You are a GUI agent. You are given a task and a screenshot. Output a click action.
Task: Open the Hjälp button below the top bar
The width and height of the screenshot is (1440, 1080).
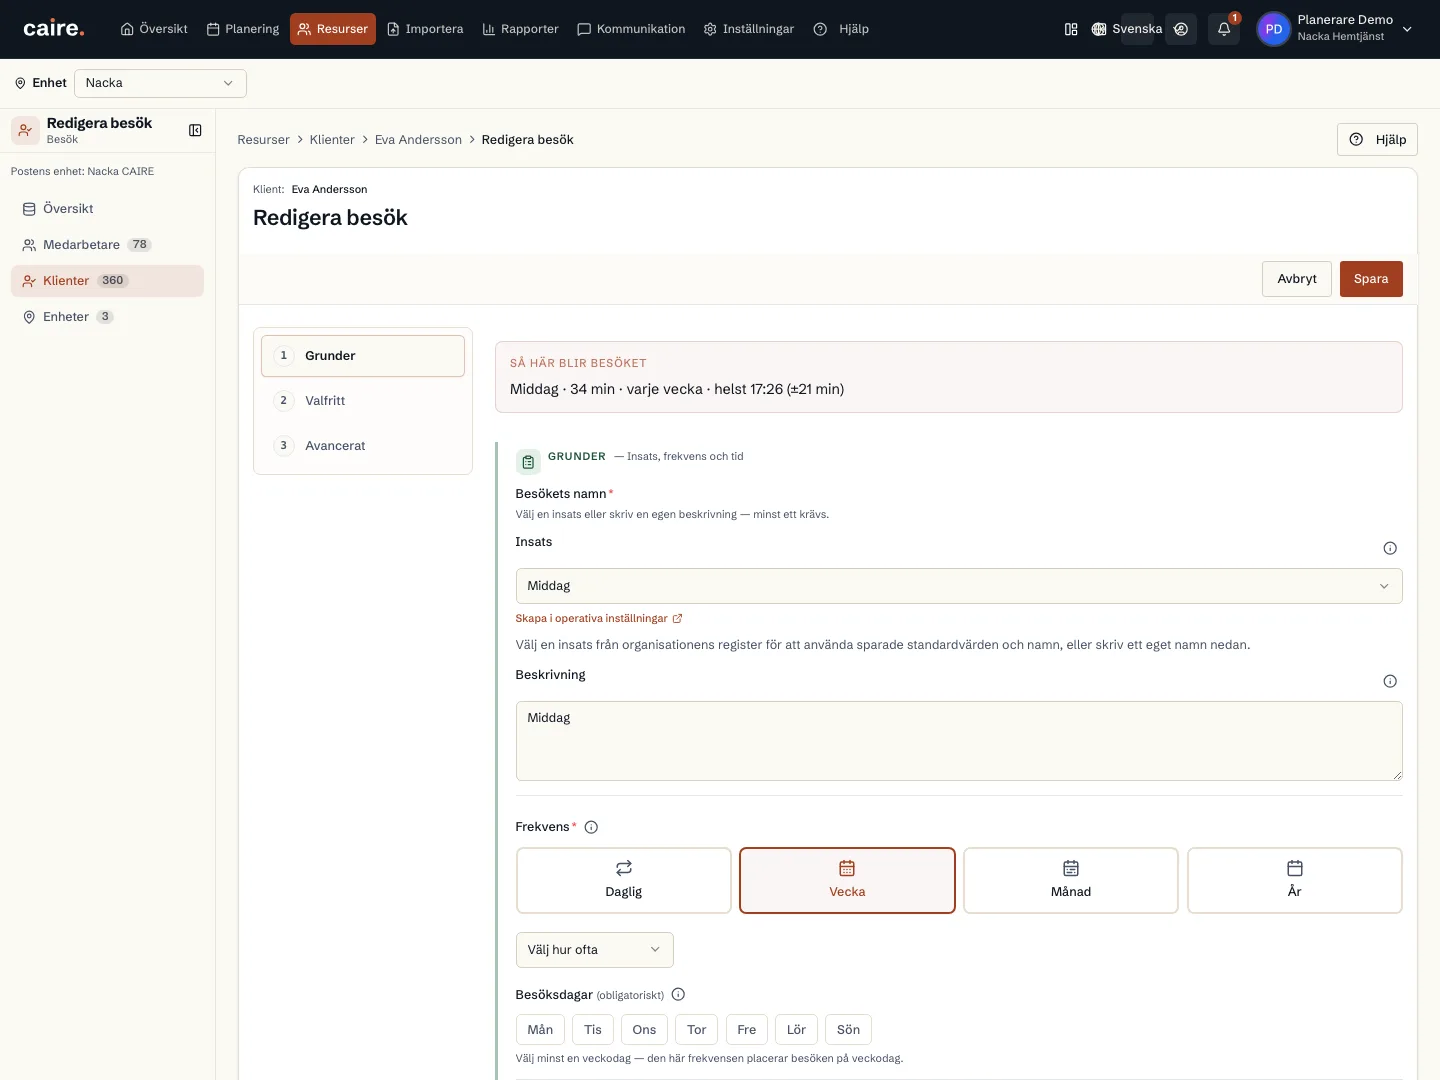point(1377,140)
